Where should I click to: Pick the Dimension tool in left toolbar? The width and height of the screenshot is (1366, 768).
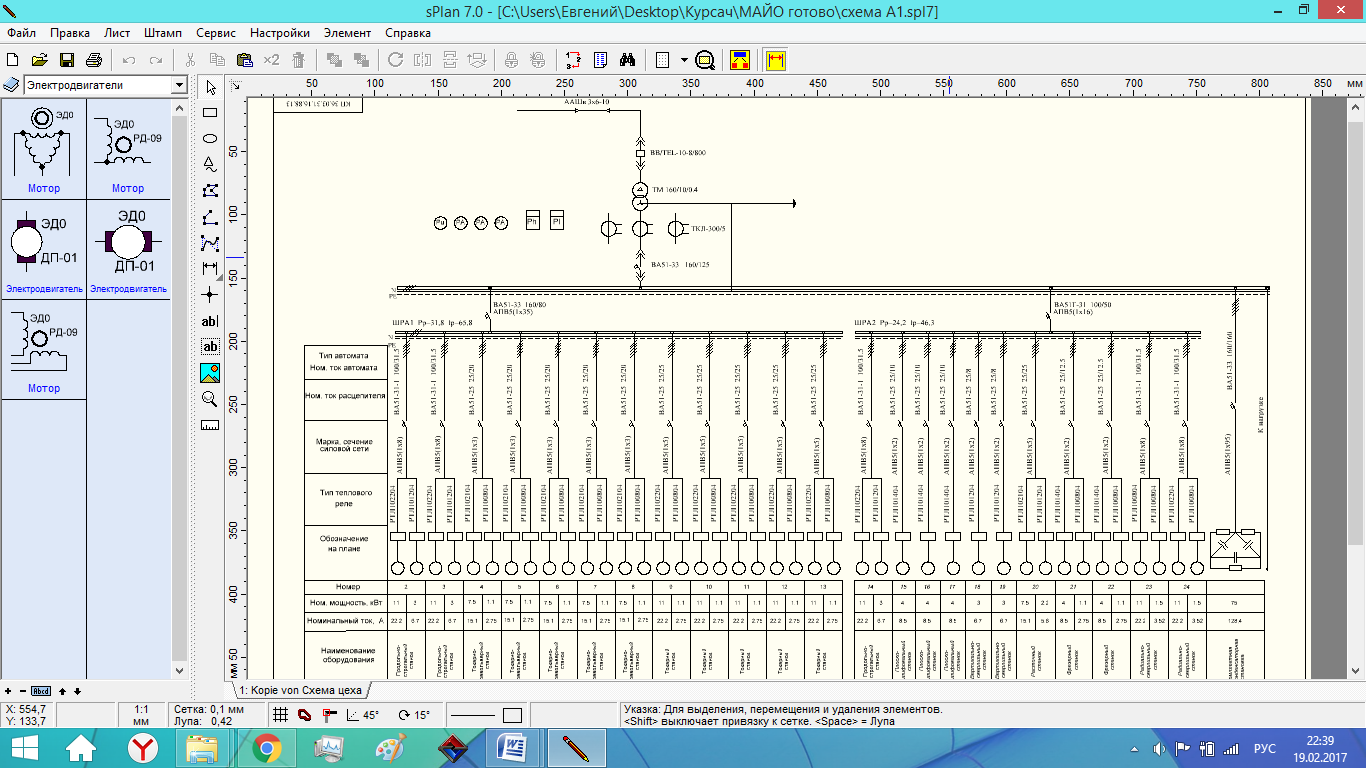[x=210, y=268]
